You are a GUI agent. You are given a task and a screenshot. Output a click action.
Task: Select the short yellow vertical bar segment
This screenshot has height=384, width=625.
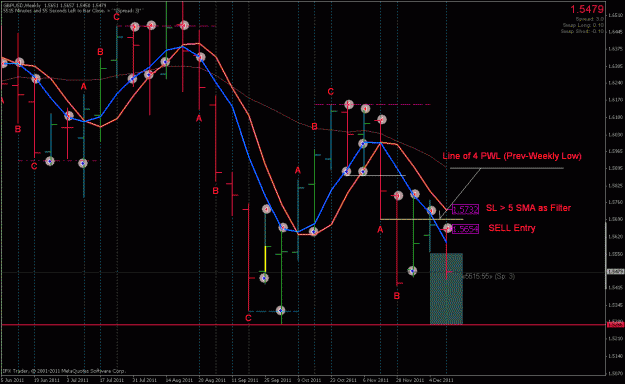[x=265, y=260]
